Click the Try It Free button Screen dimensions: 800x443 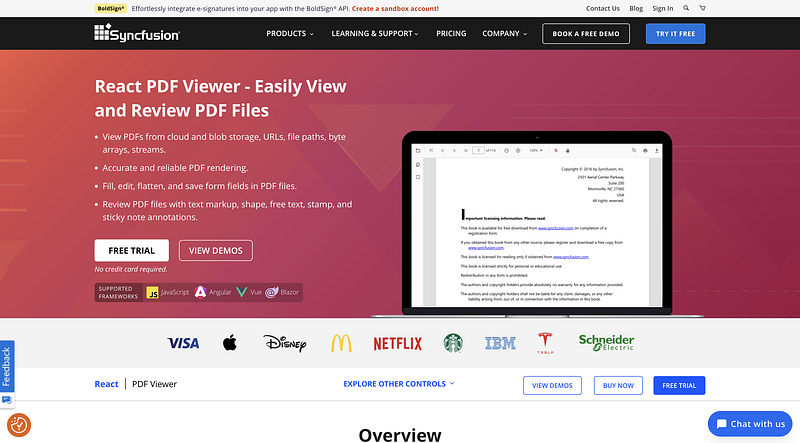(676, 34)
